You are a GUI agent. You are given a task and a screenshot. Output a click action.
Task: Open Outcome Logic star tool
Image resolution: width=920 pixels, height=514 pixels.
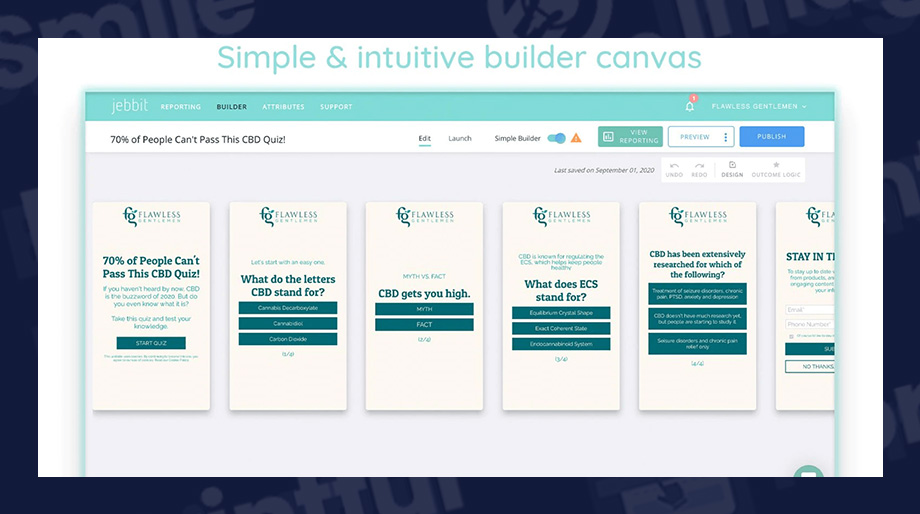776,169
